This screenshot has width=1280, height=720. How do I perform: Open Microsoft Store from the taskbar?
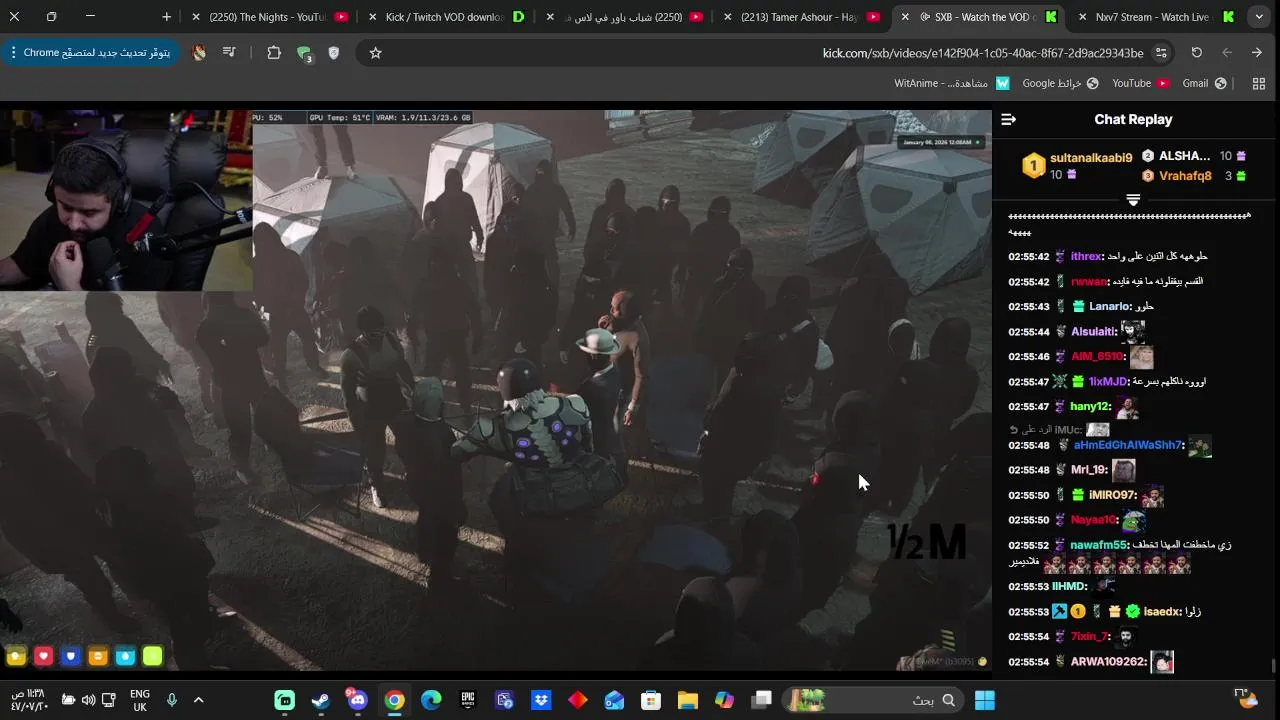(651, 700)
